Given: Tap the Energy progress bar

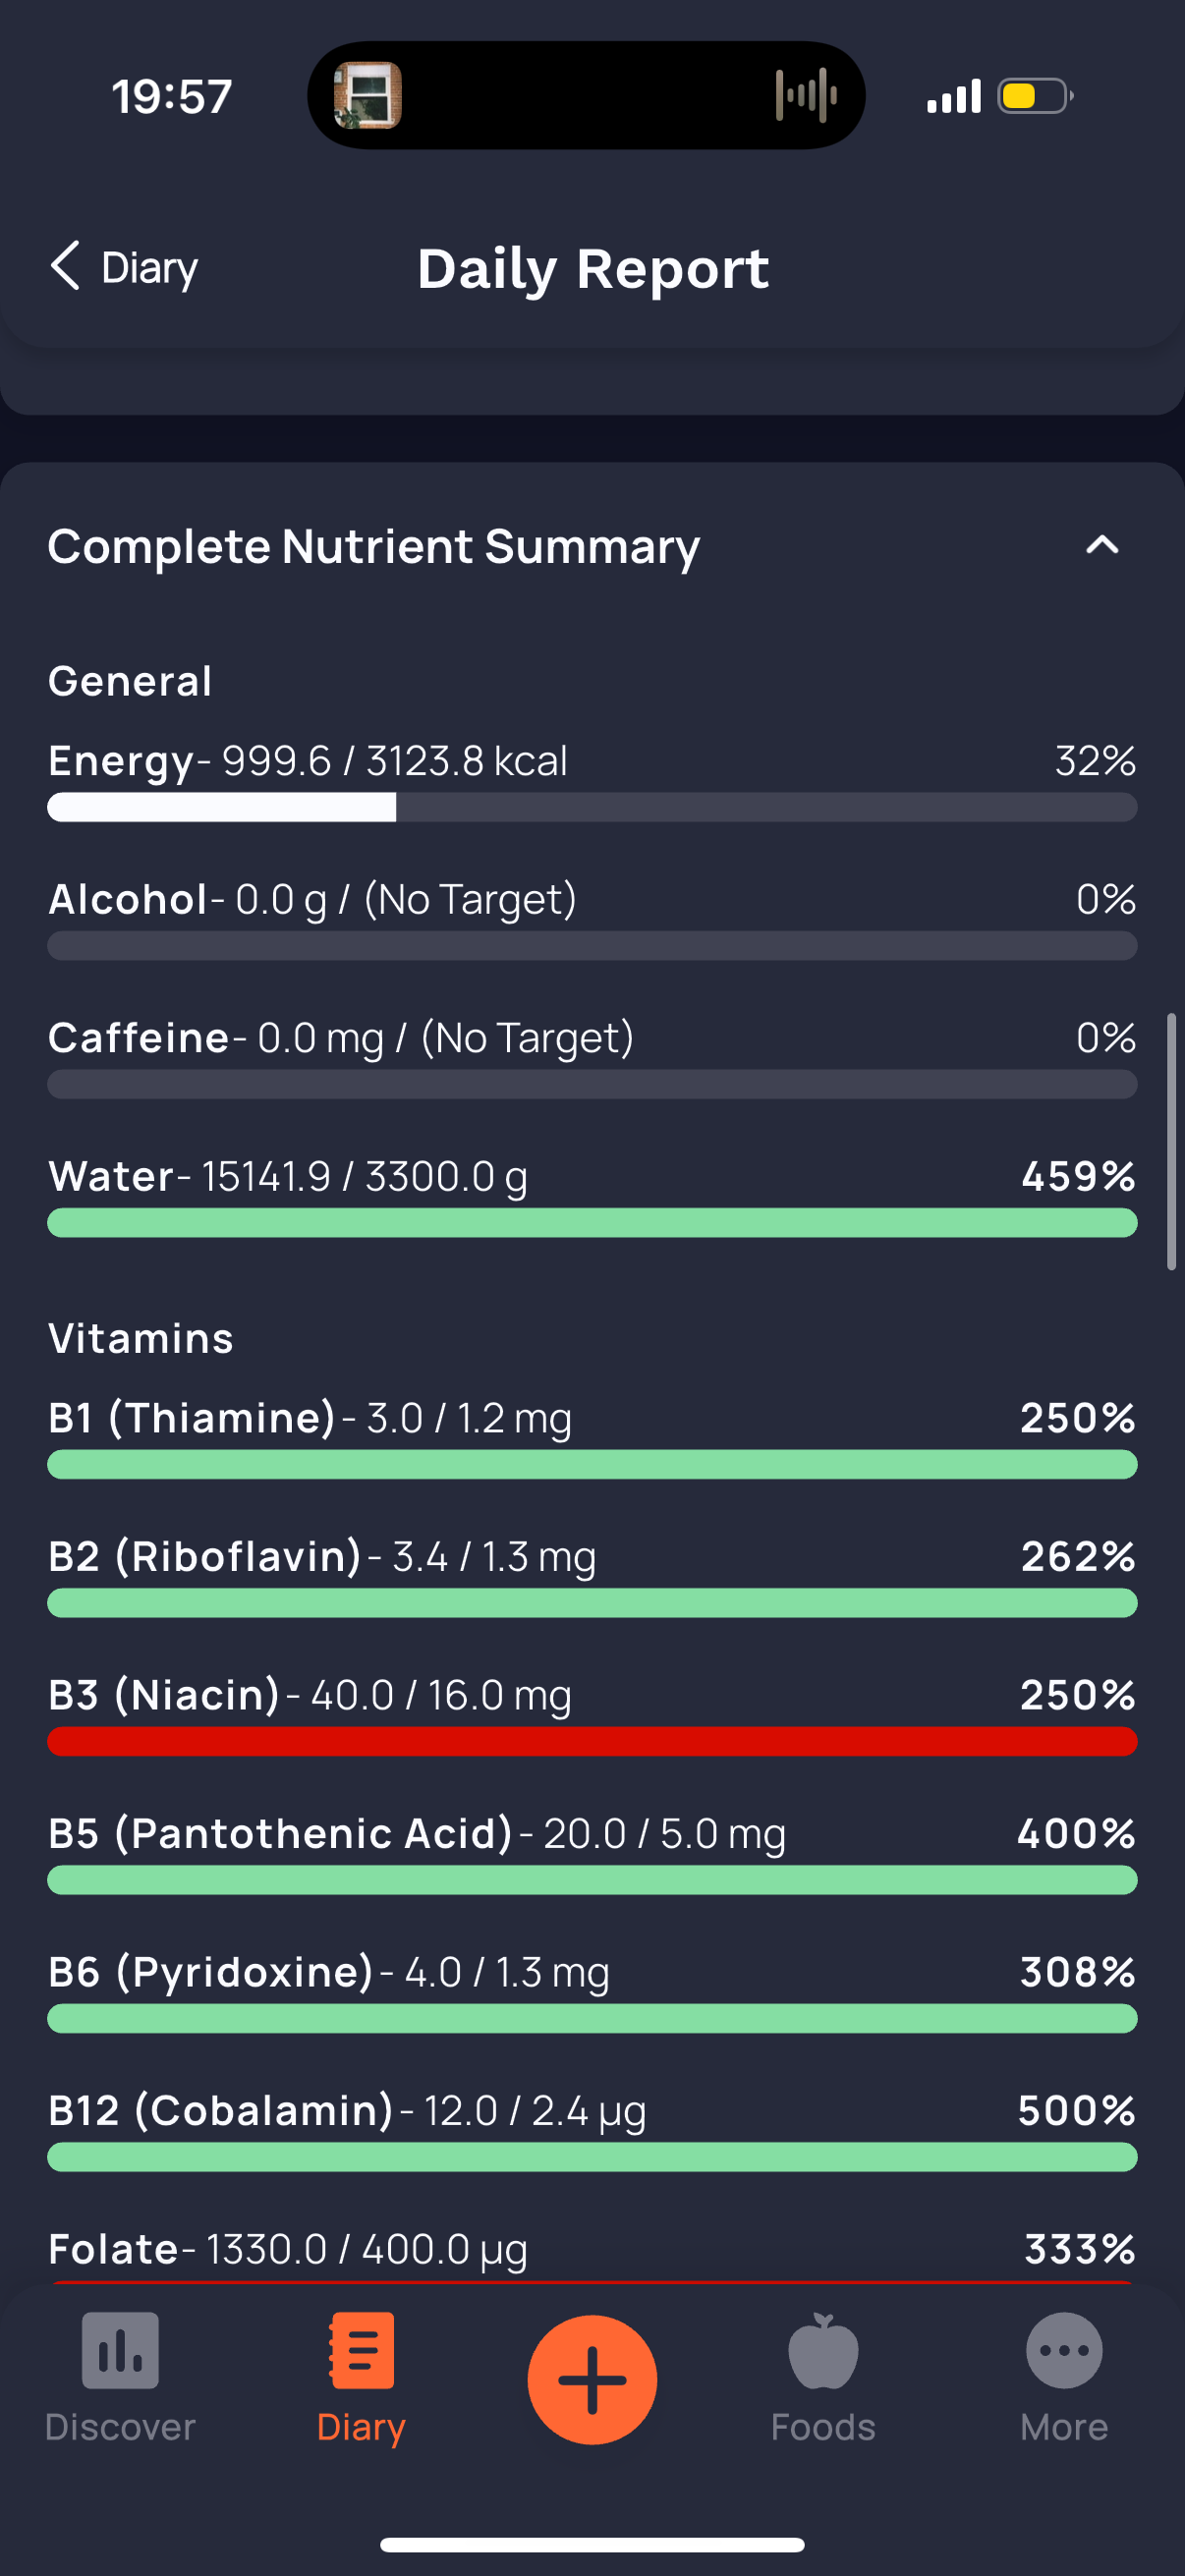Looking at the screenshot, I should pyautogui.click(x=592, y=807).
